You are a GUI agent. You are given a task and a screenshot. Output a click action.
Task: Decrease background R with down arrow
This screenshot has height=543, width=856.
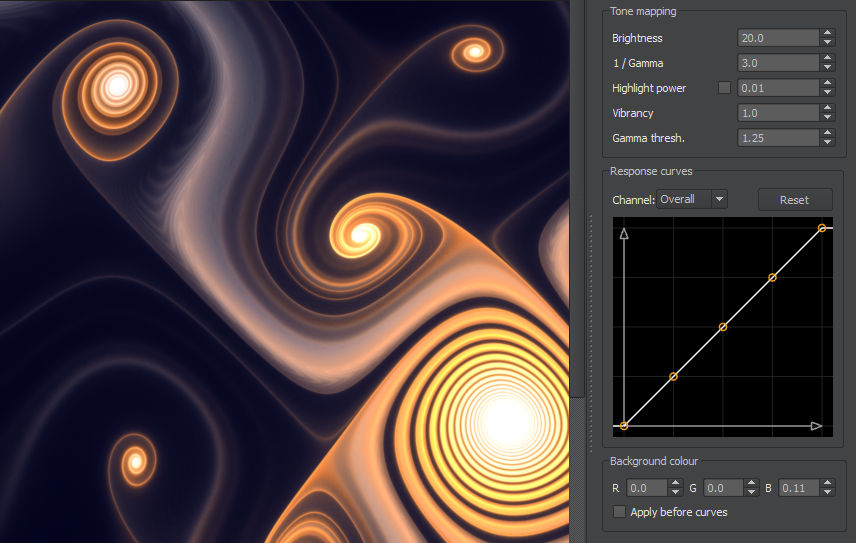pyautogui.click(x=675, y=492)
